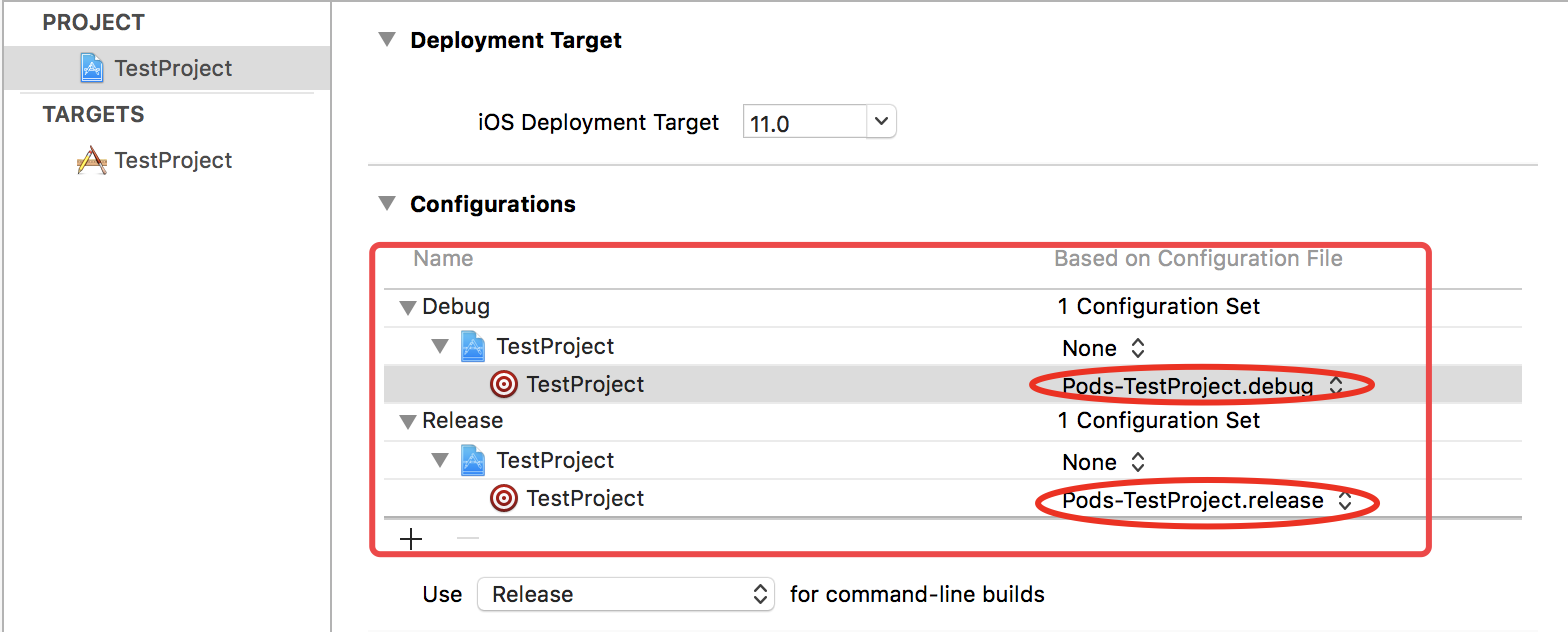Click the target bullseye icon under Debug
The height and width of the screenshot is (632, 1568).
point(504,384)
